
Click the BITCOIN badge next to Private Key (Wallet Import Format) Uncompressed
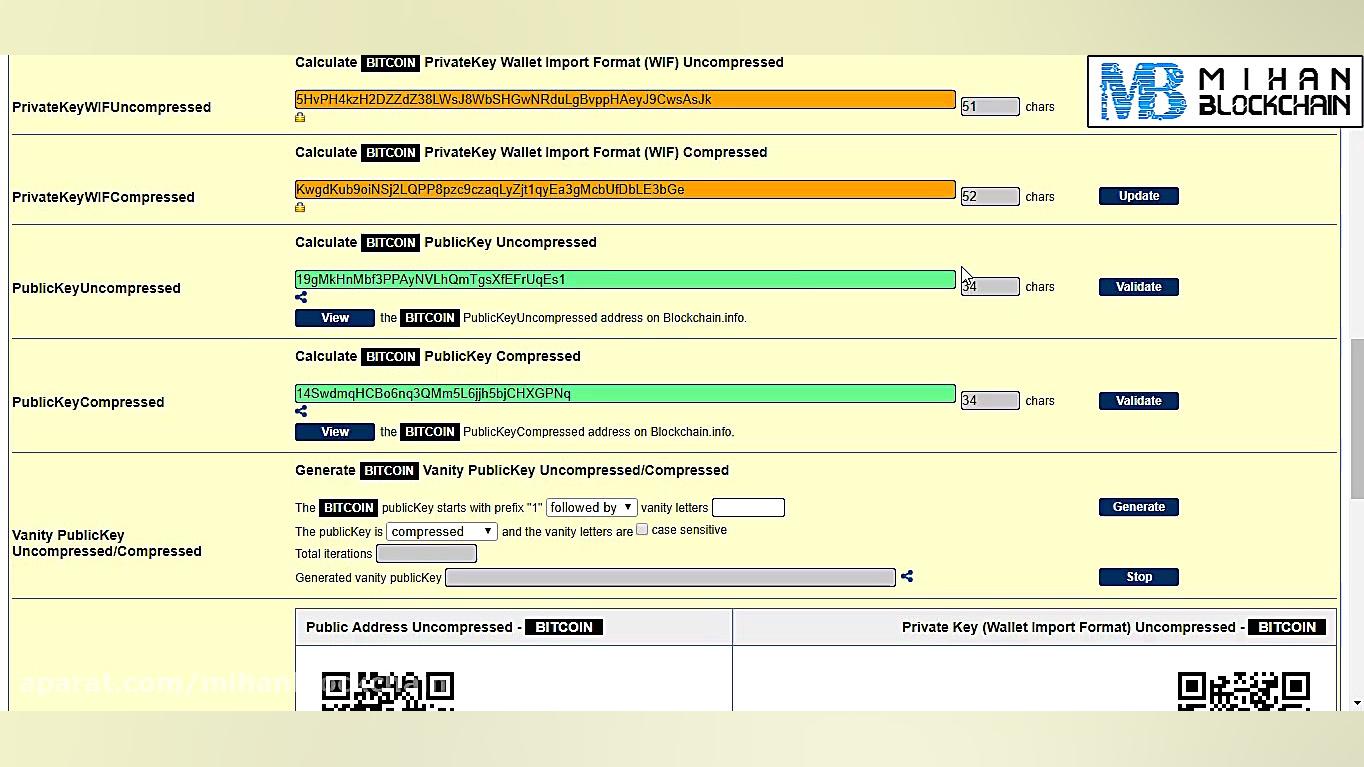(x=1287, y=627)
